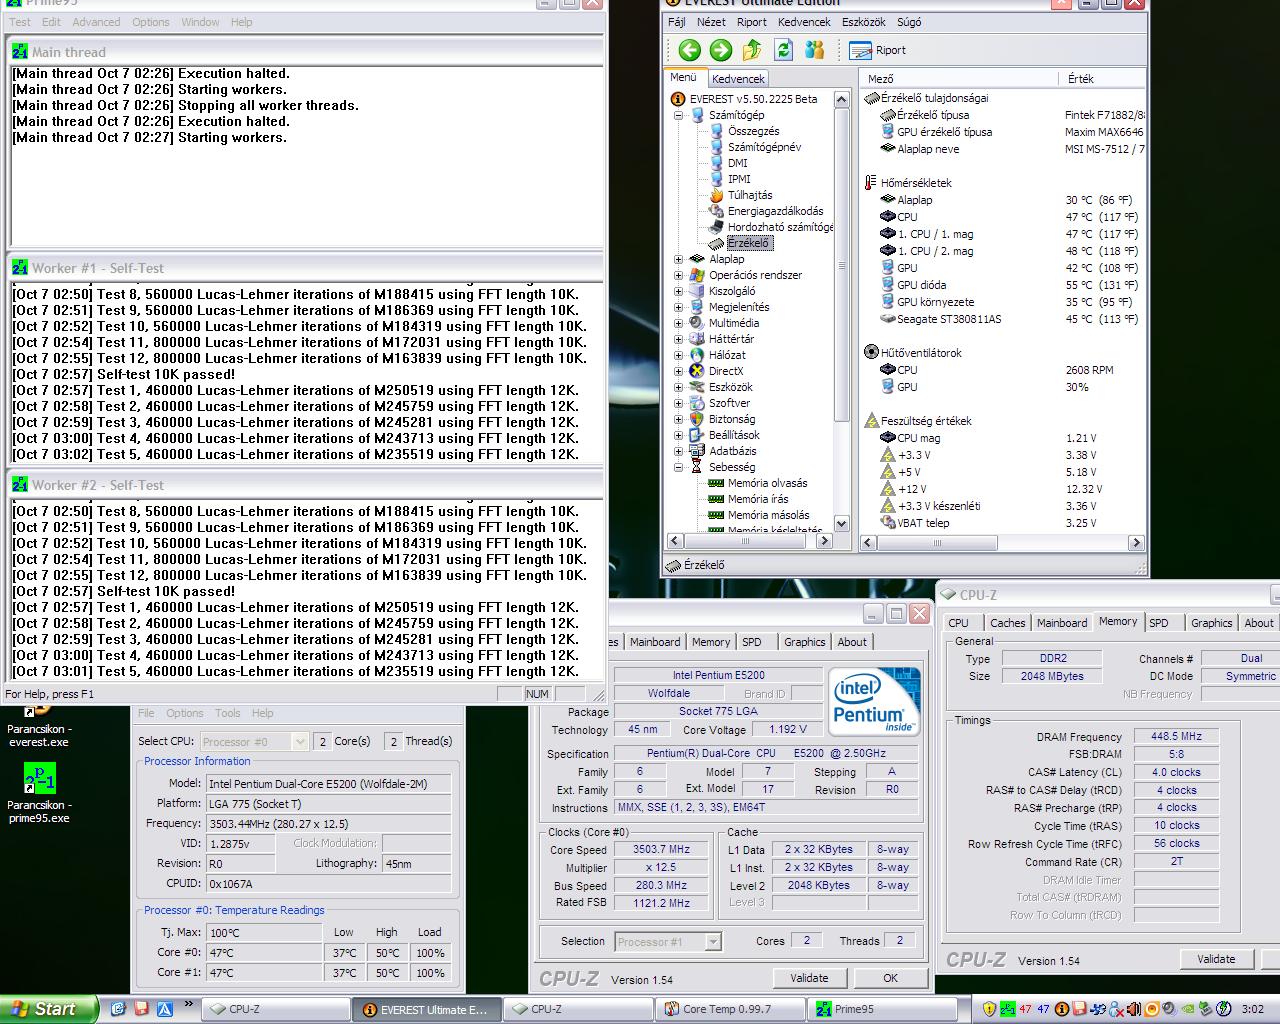The width and height of the screenshot is (1280, 1024).
Task: Open the Advanced menu in Prime95
Action: [x=96, y=22]
